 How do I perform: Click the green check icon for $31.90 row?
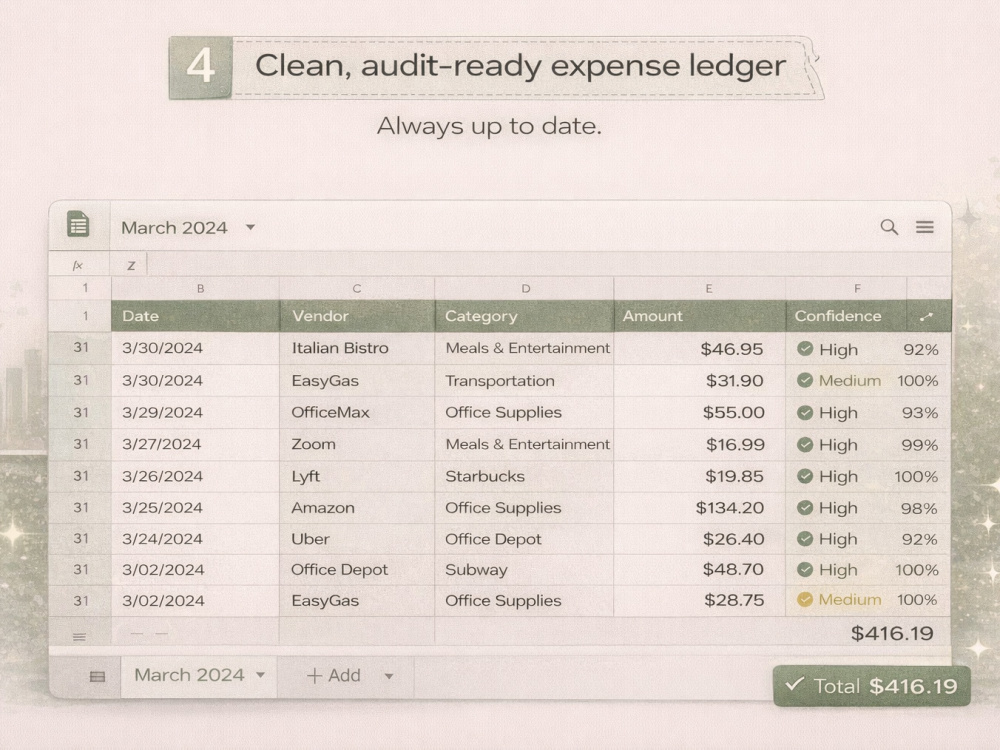click(805, 381)
